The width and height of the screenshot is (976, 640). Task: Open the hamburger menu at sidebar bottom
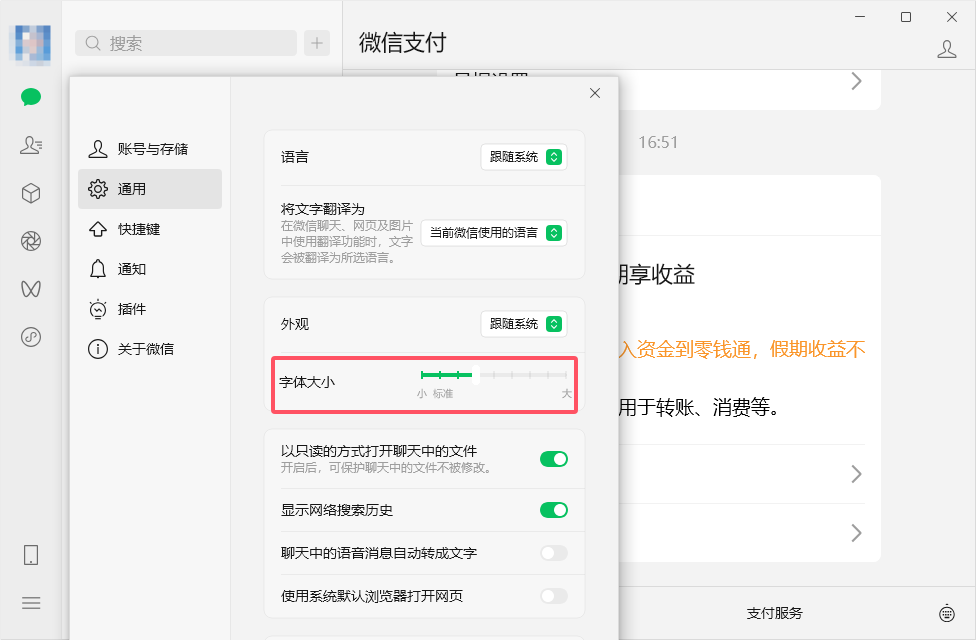[31, 603]
